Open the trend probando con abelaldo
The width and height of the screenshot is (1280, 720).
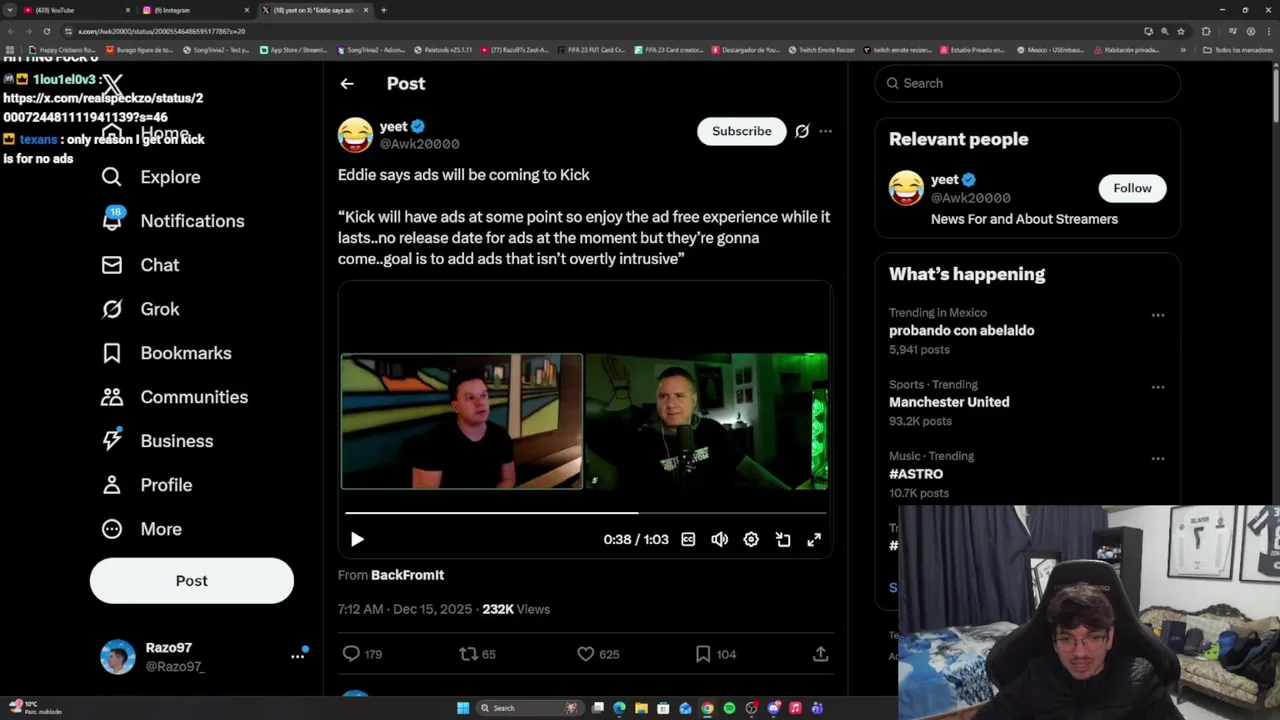tap(961, 330)
